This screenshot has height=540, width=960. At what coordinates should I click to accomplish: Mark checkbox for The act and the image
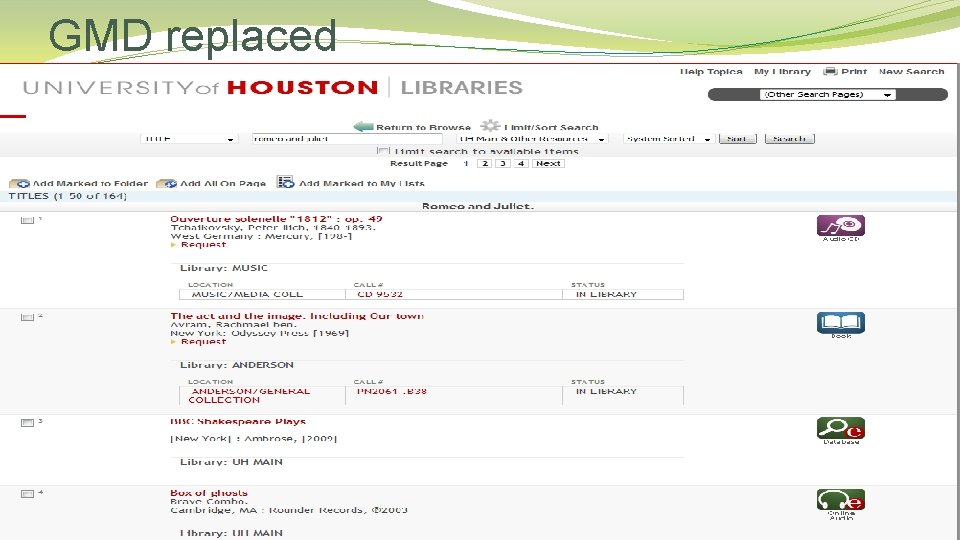[27, 317]
